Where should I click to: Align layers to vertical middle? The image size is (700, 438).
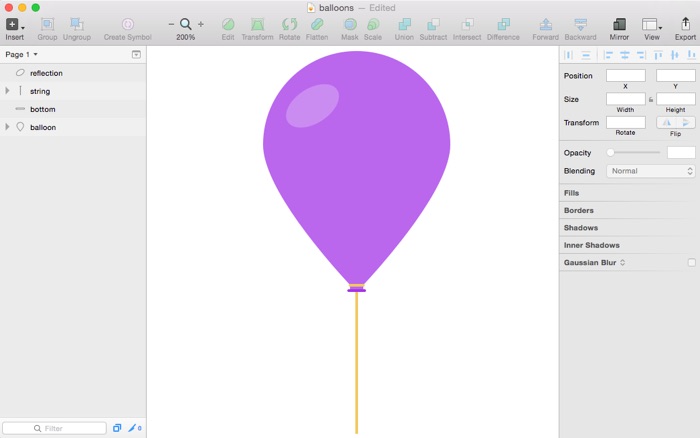[x=675, y=55]
